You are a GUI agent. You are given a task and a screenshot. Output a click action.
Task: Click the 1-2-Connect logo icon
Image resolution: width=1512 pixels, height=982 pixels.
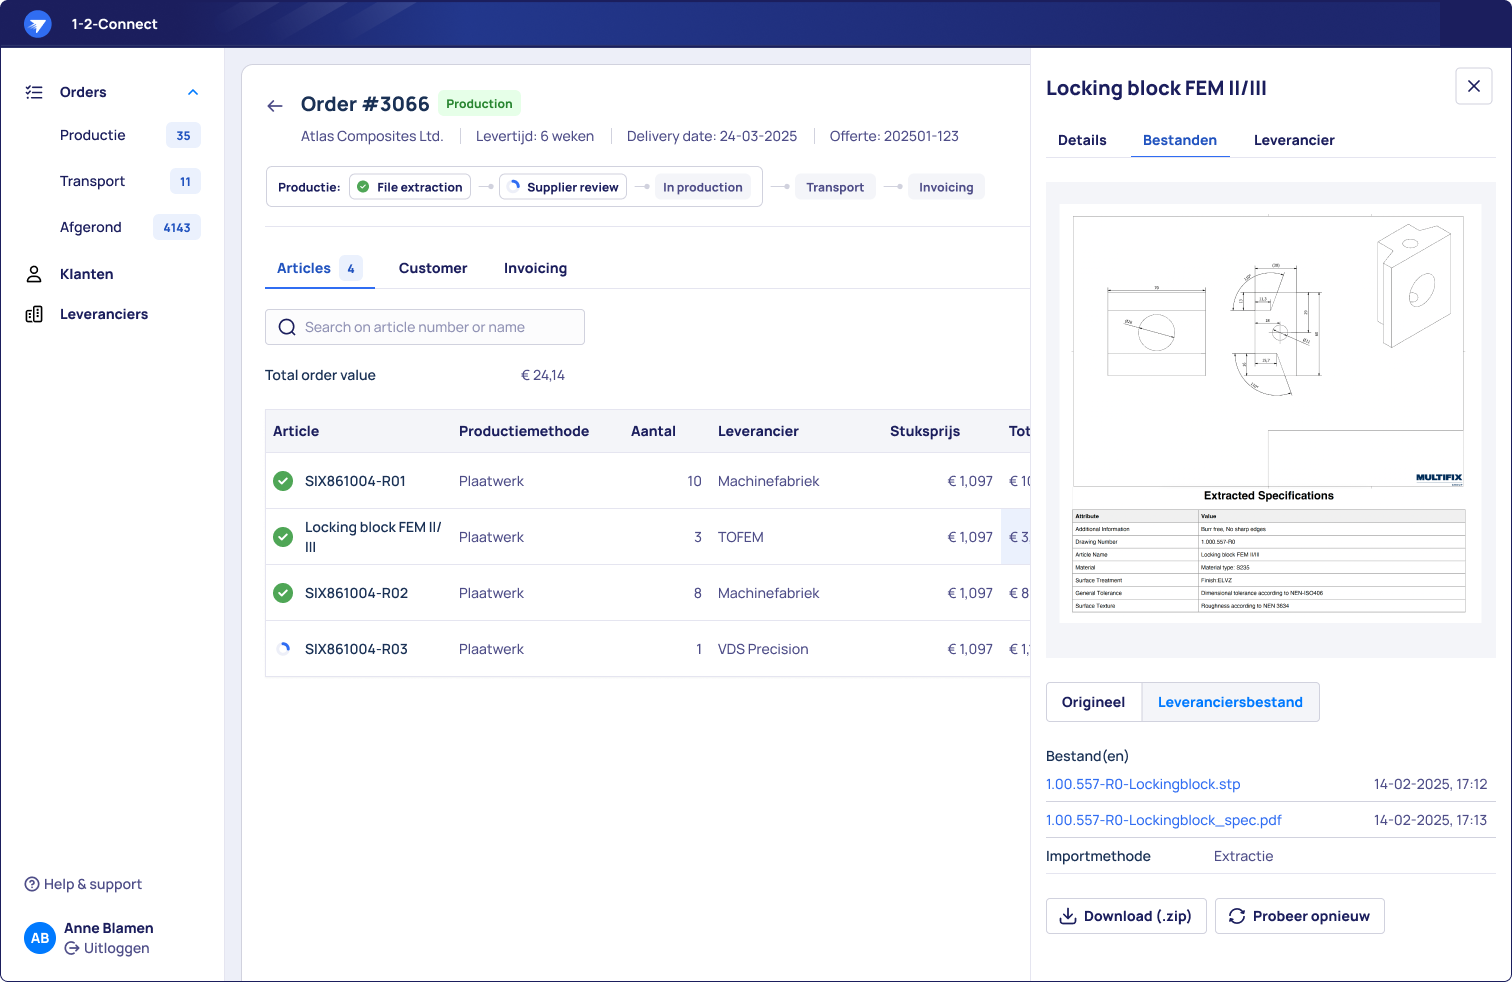[37, 24]
